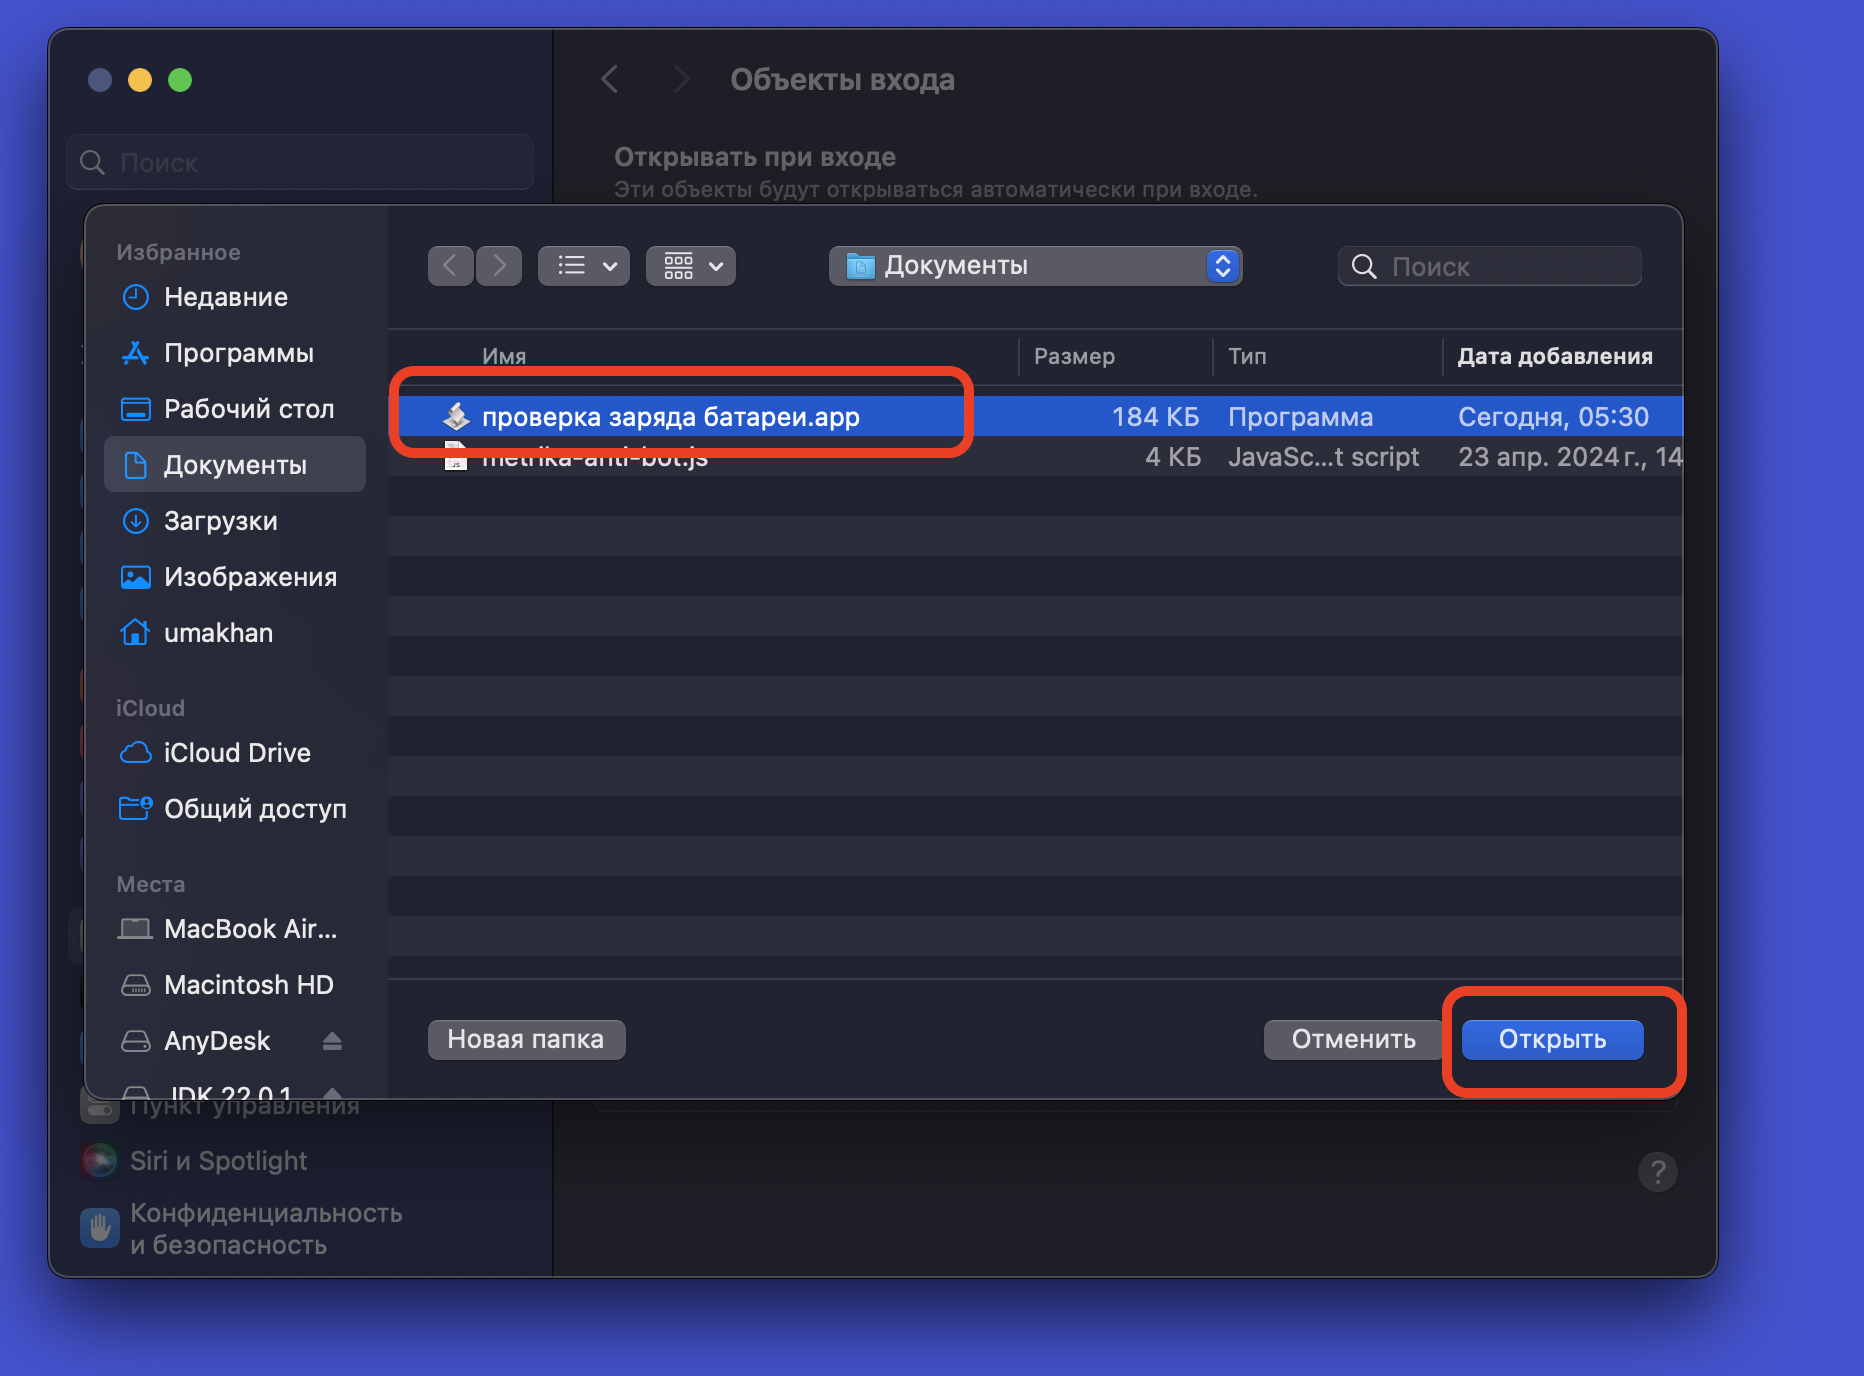The width and height of the screenshot is (1864, 1376).
Task: Create a folder with Новая папка
Action: (526, 1039)
